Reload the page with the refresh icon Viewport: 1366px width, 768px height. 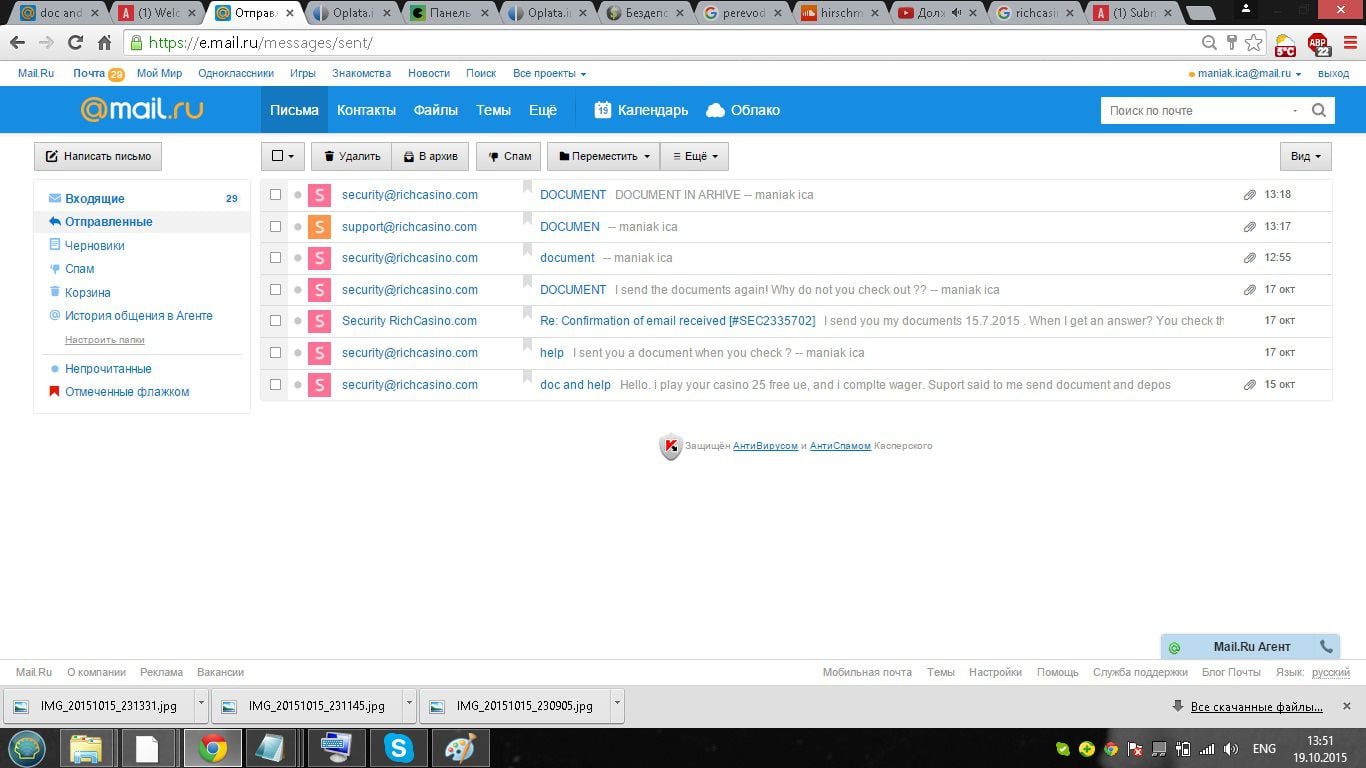point(75,43)
